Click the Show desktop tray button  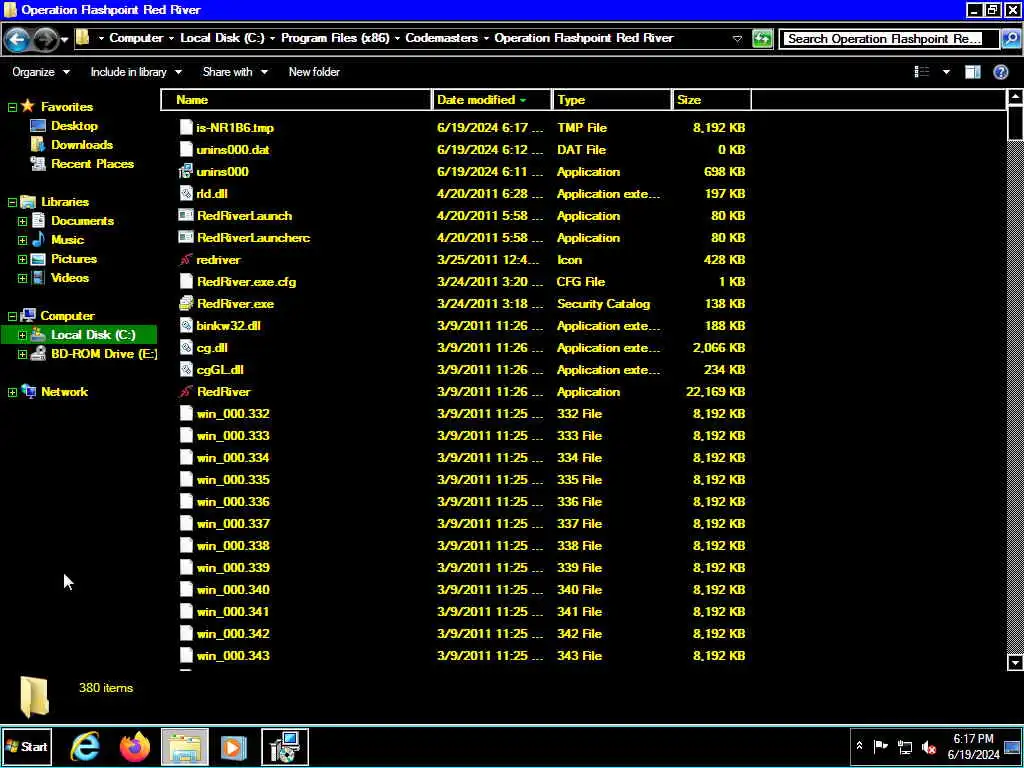(x=1012, y=746)
